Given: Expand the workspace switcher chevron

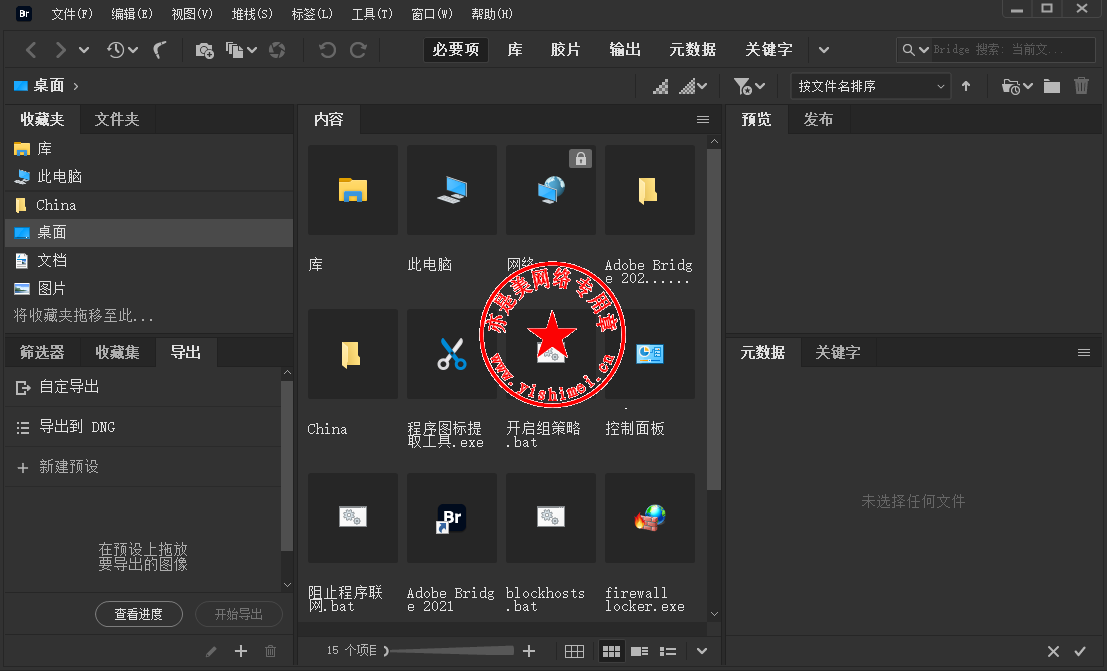Looking at the screenshot, I should tap(824, 49).
